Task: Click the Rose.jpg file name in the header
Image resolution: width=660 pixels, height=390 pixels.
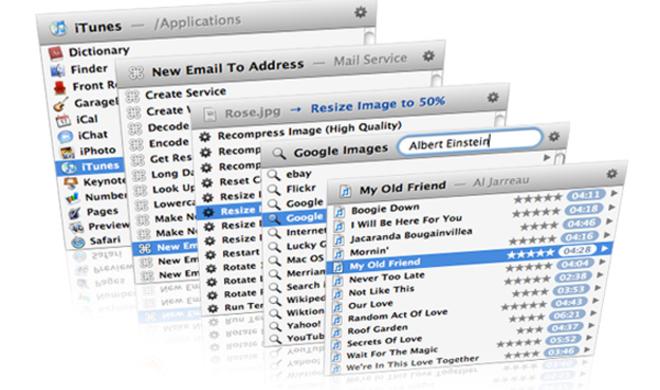Action: (x=253, y=113)
